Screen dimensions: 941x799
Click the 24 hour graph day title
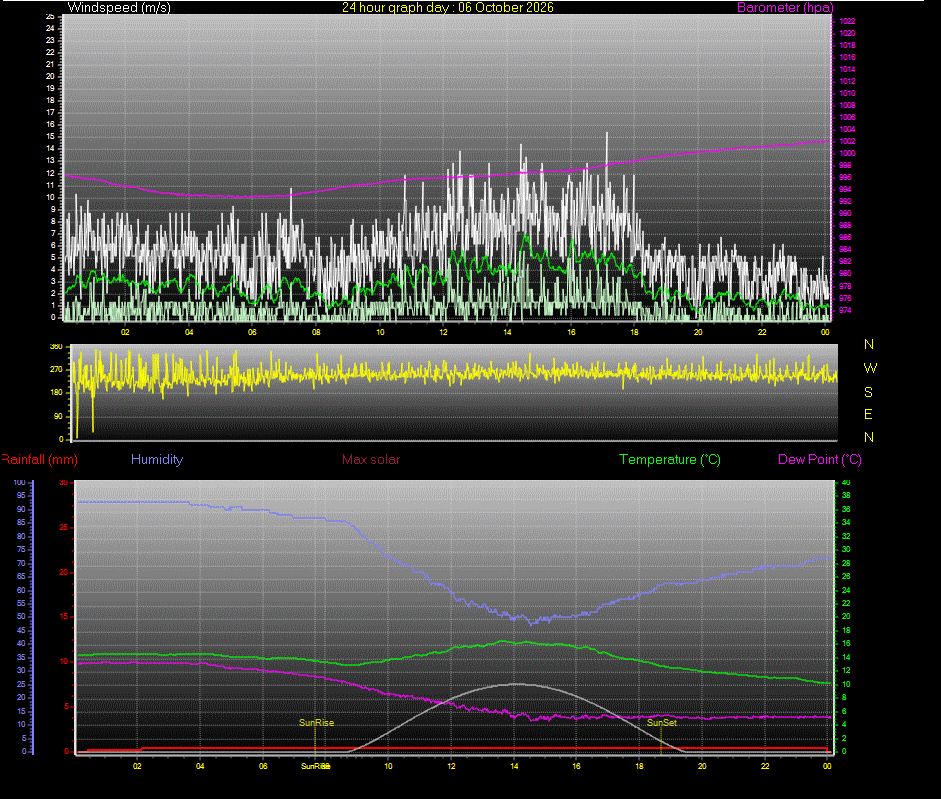448,7
